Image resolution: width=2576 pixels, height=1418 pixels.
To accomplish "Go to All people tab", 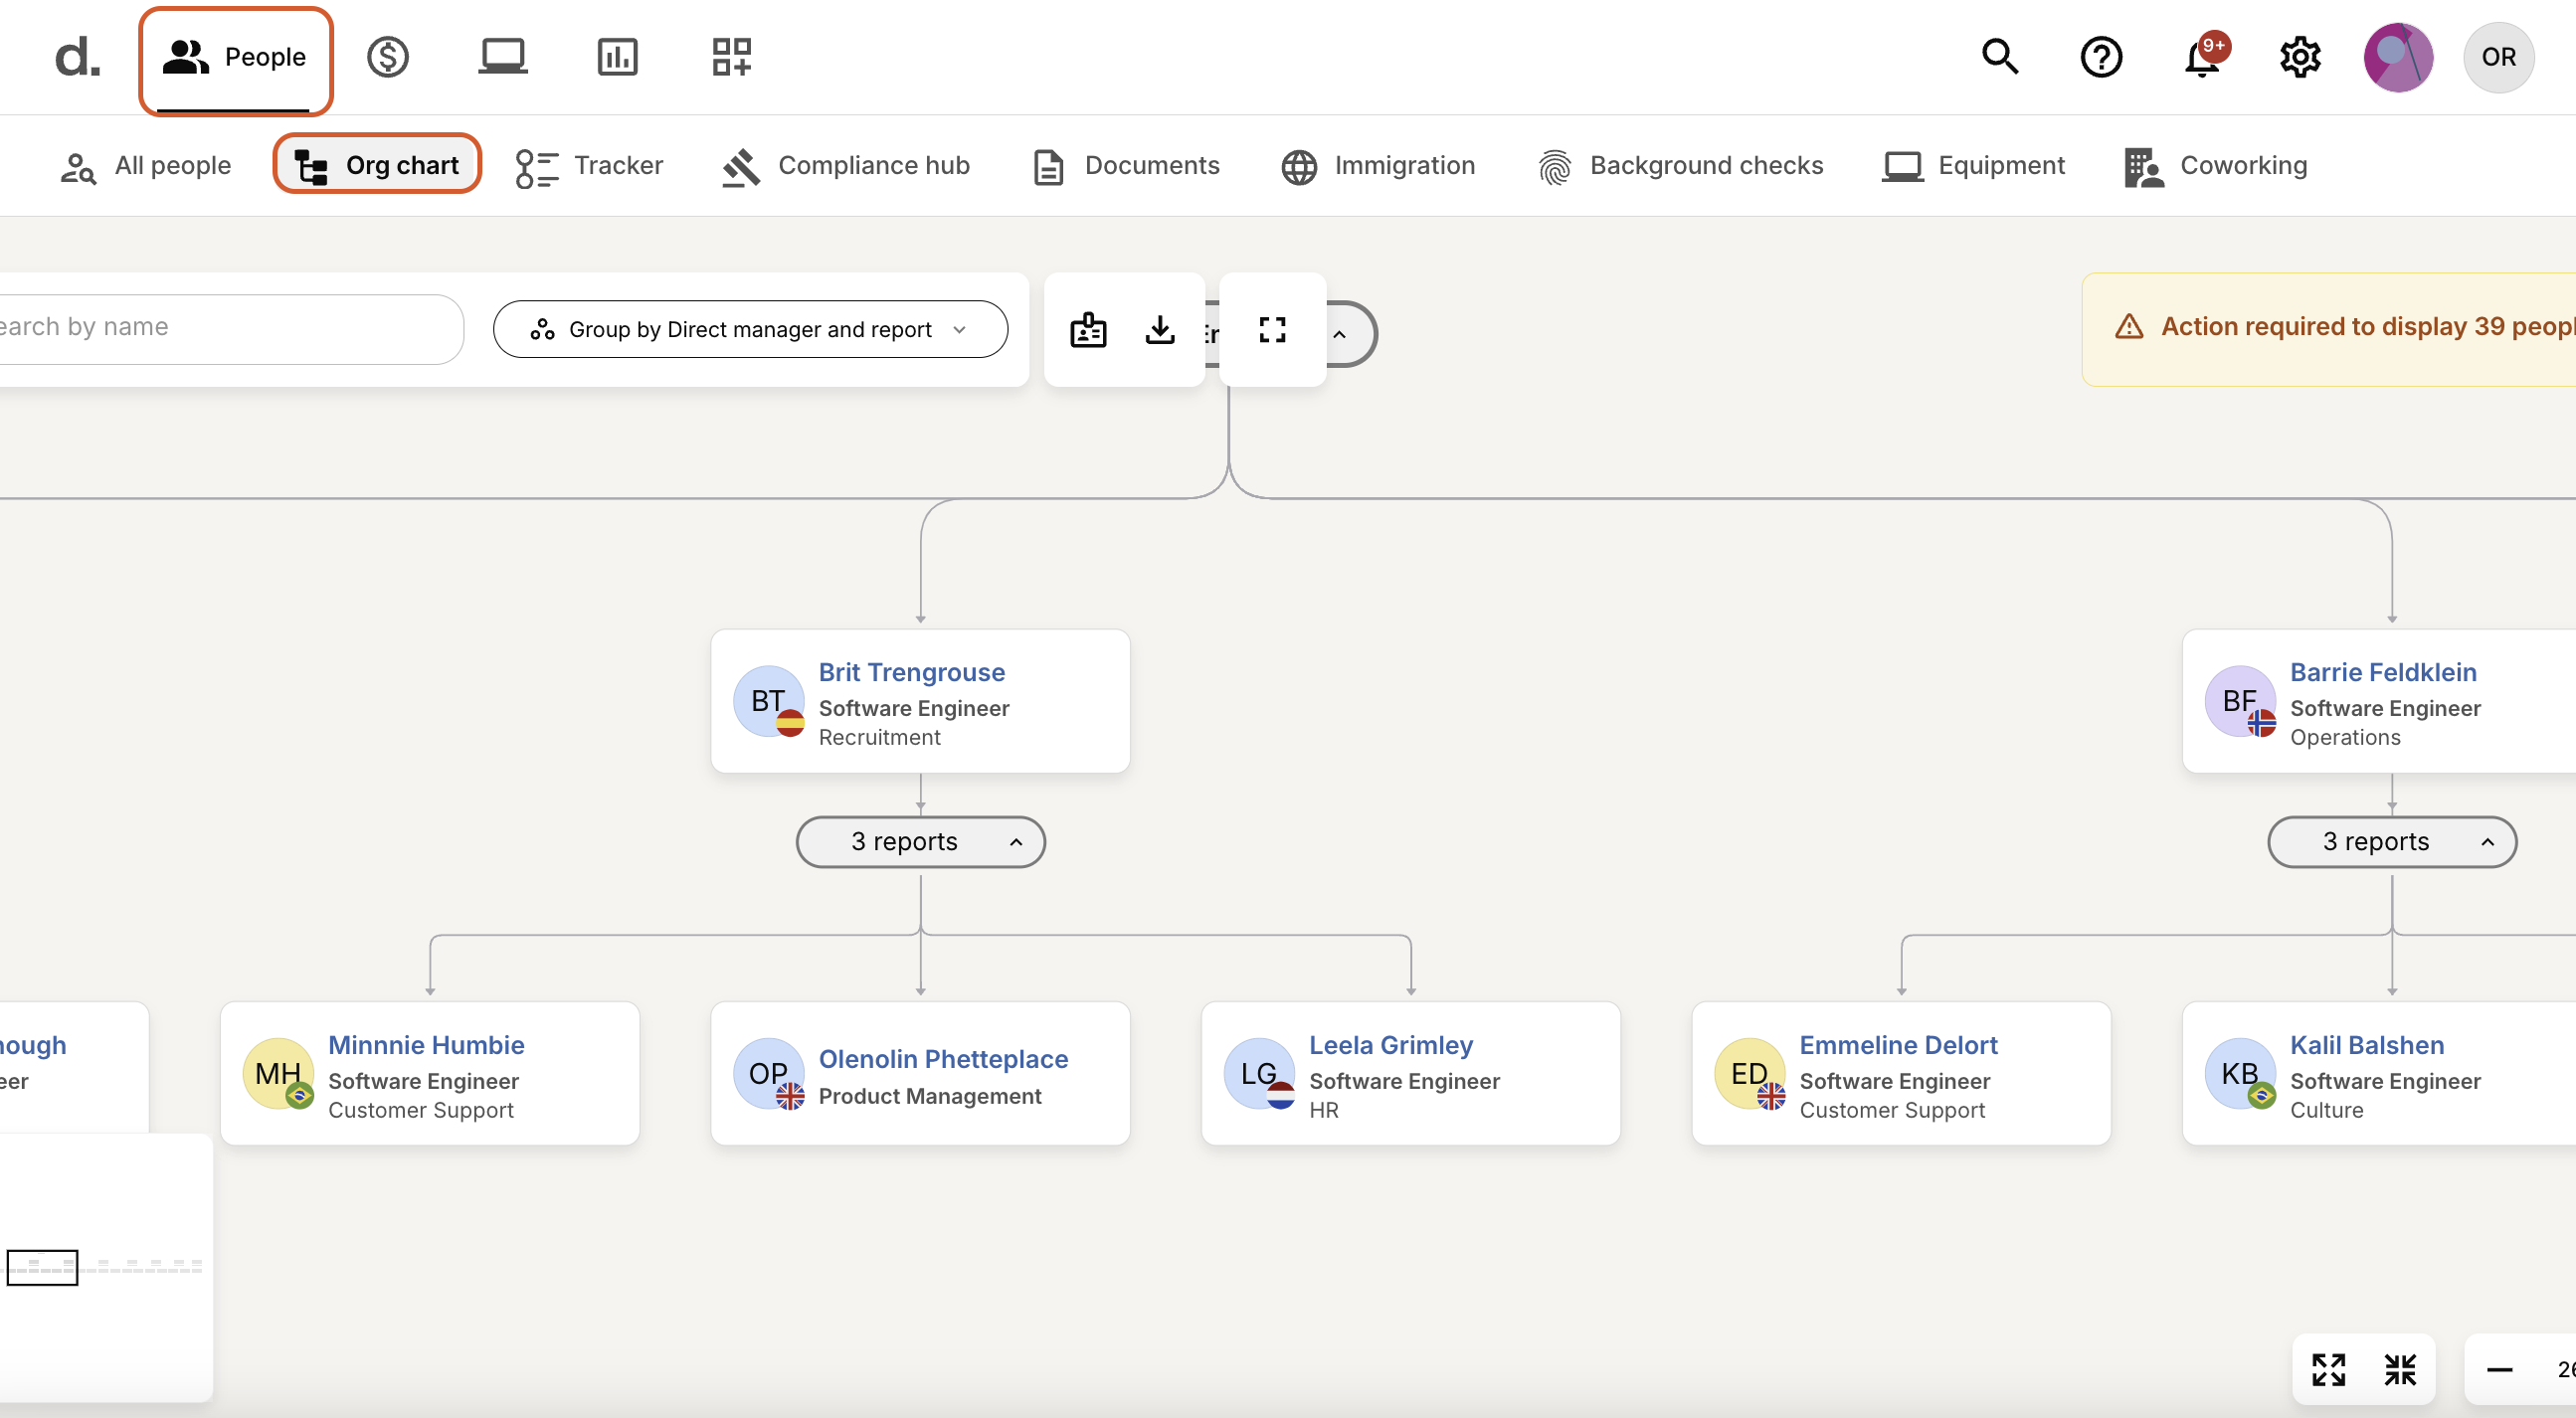I will 146,166.
